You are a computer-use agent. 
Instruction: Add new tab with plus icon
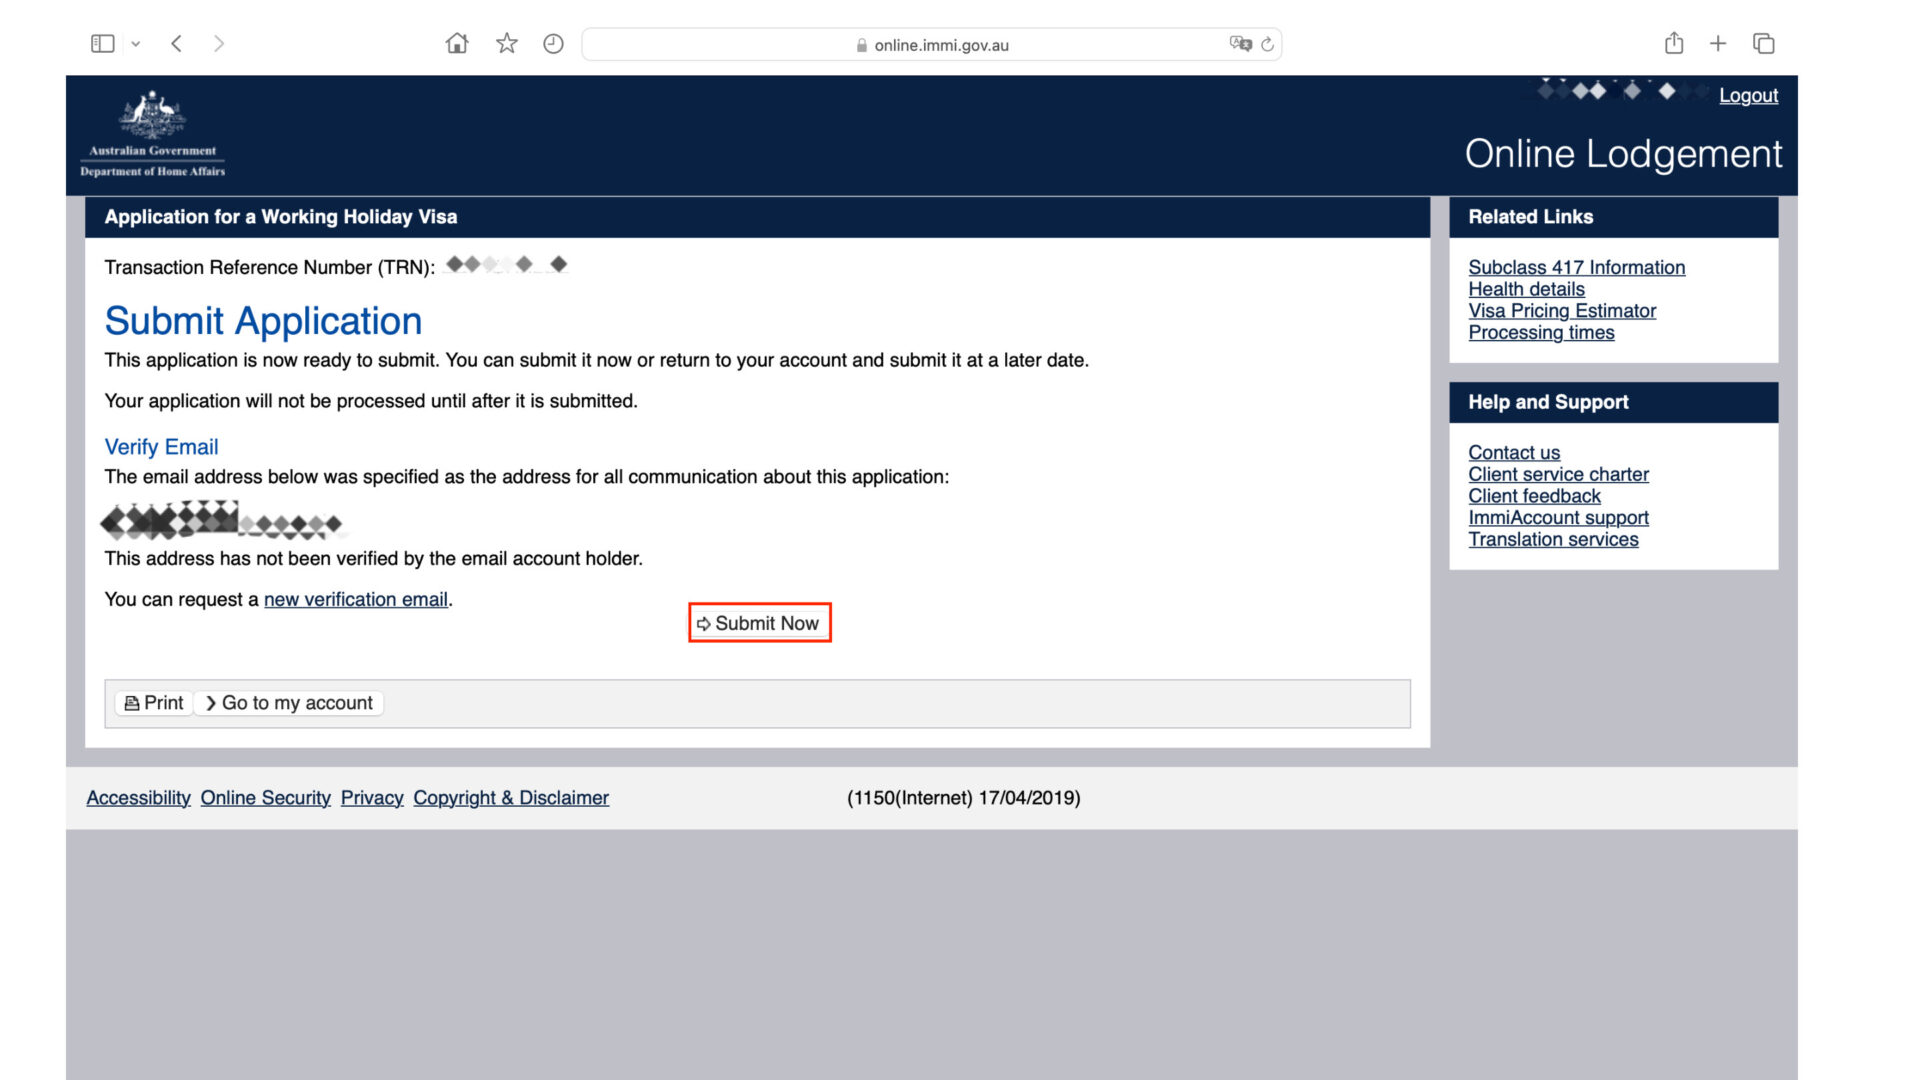[x=1718, y=44]
